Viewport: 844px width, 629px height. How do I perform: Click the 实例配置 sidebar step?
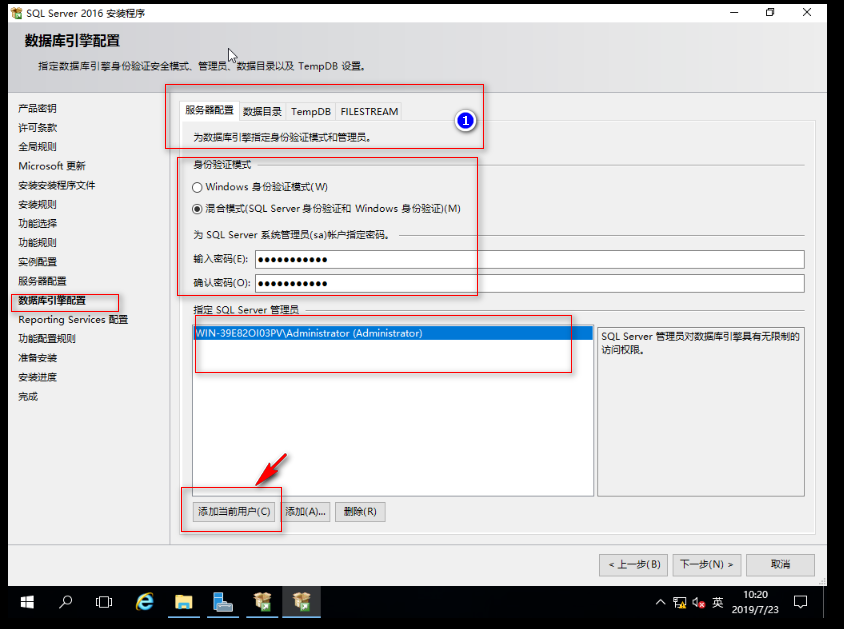point(37,262)
